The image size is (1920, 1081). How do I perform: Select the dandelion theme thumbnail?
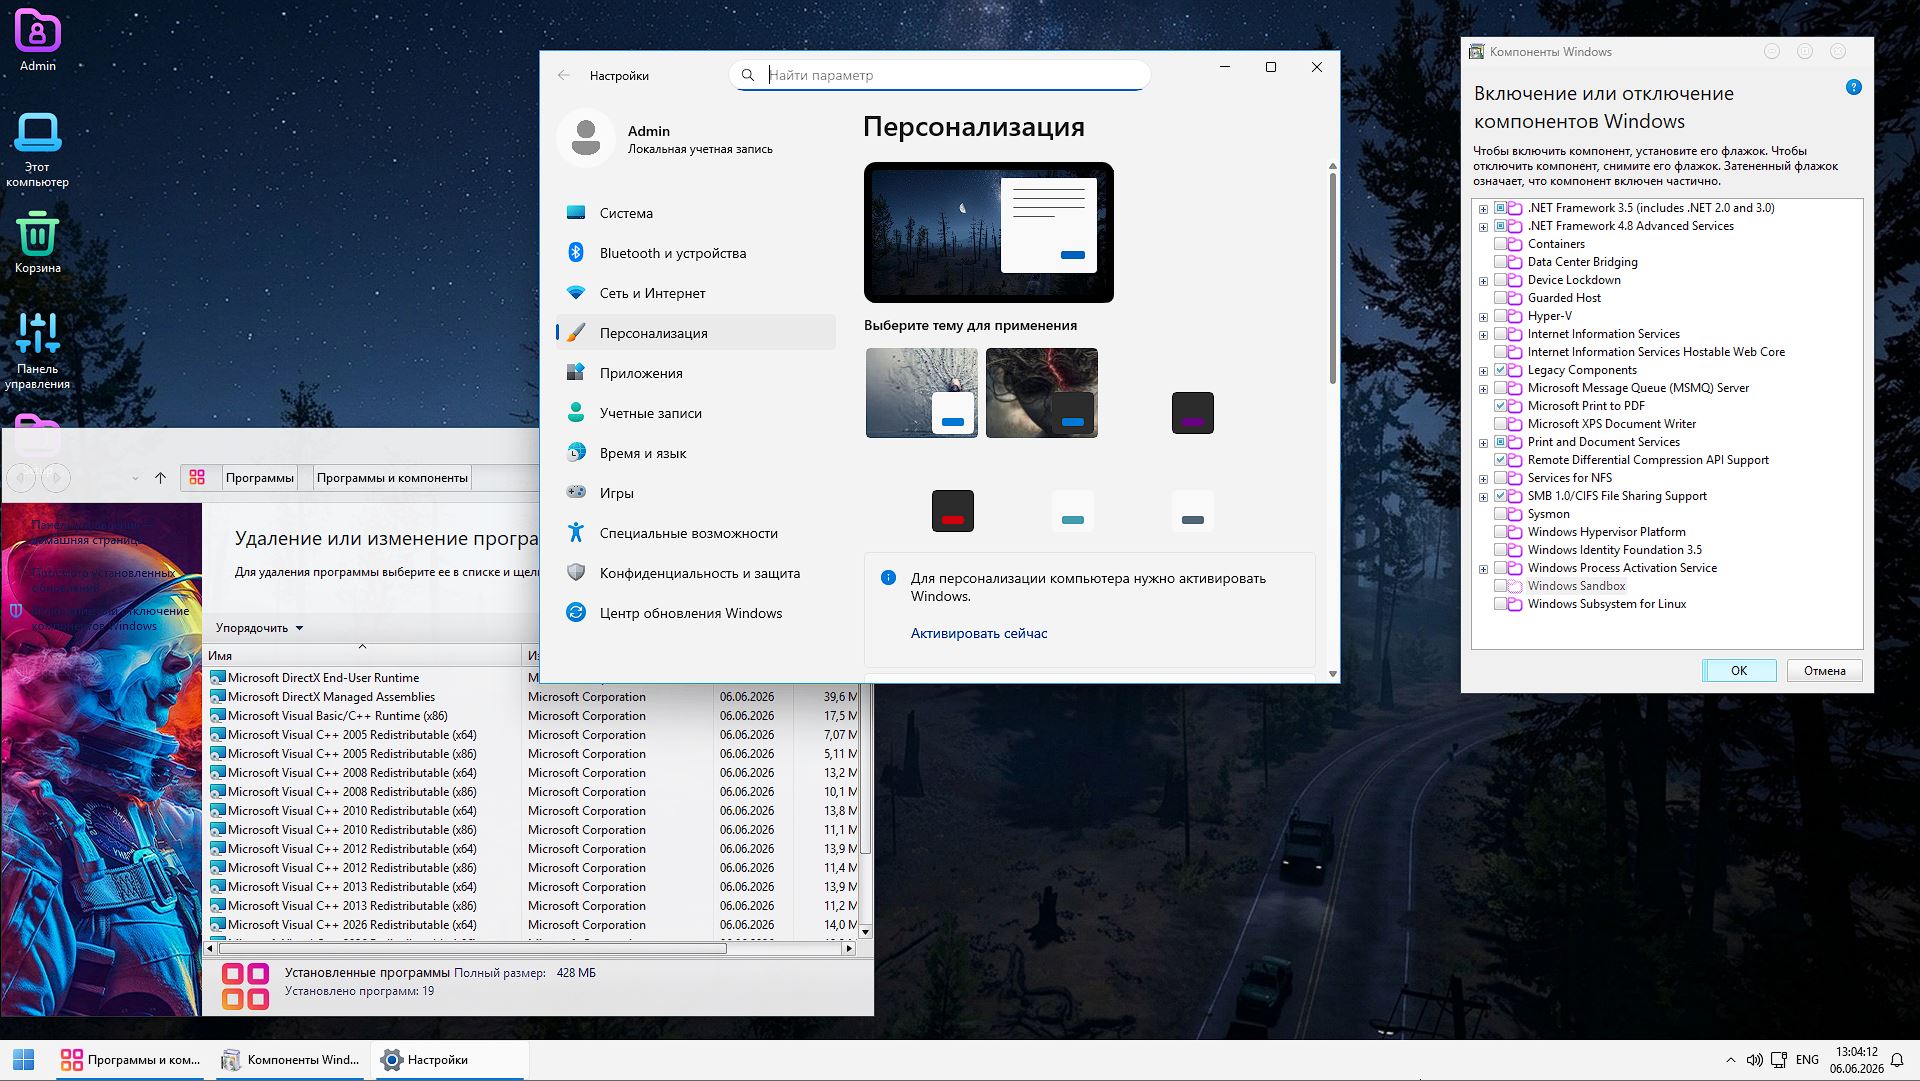click(922, 393)
